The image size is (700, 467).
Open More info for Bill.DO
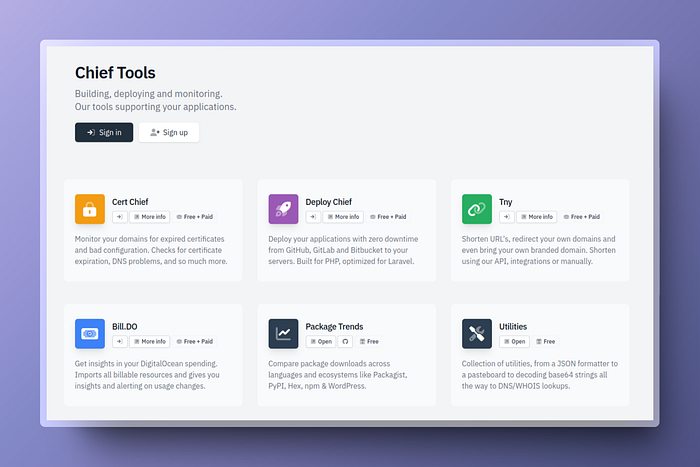[x=150, y=342]
